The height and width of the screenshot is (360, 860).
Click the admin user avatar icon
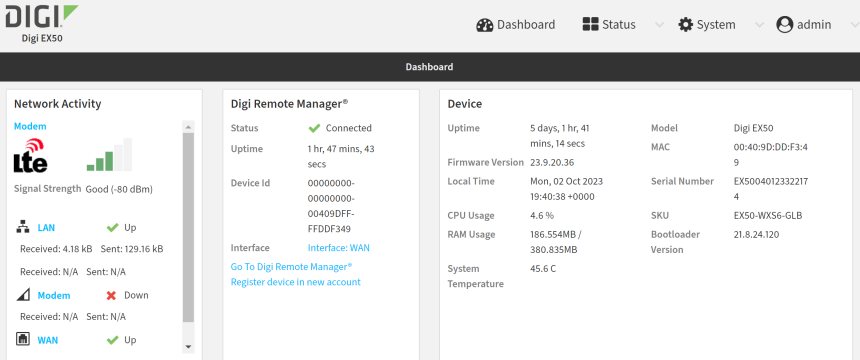click(x=785, y=25)
